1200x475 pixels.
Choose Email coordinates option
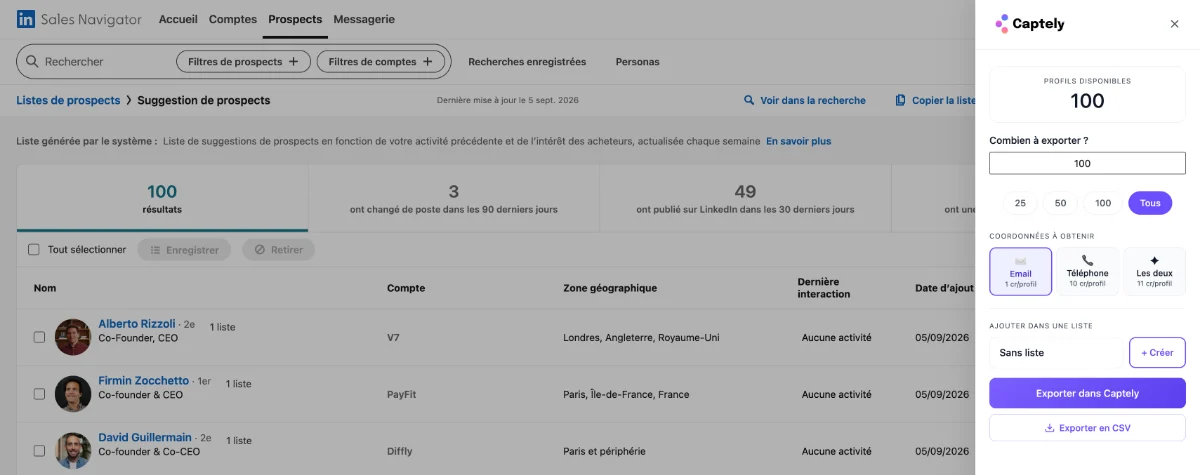pos(1020,271)
